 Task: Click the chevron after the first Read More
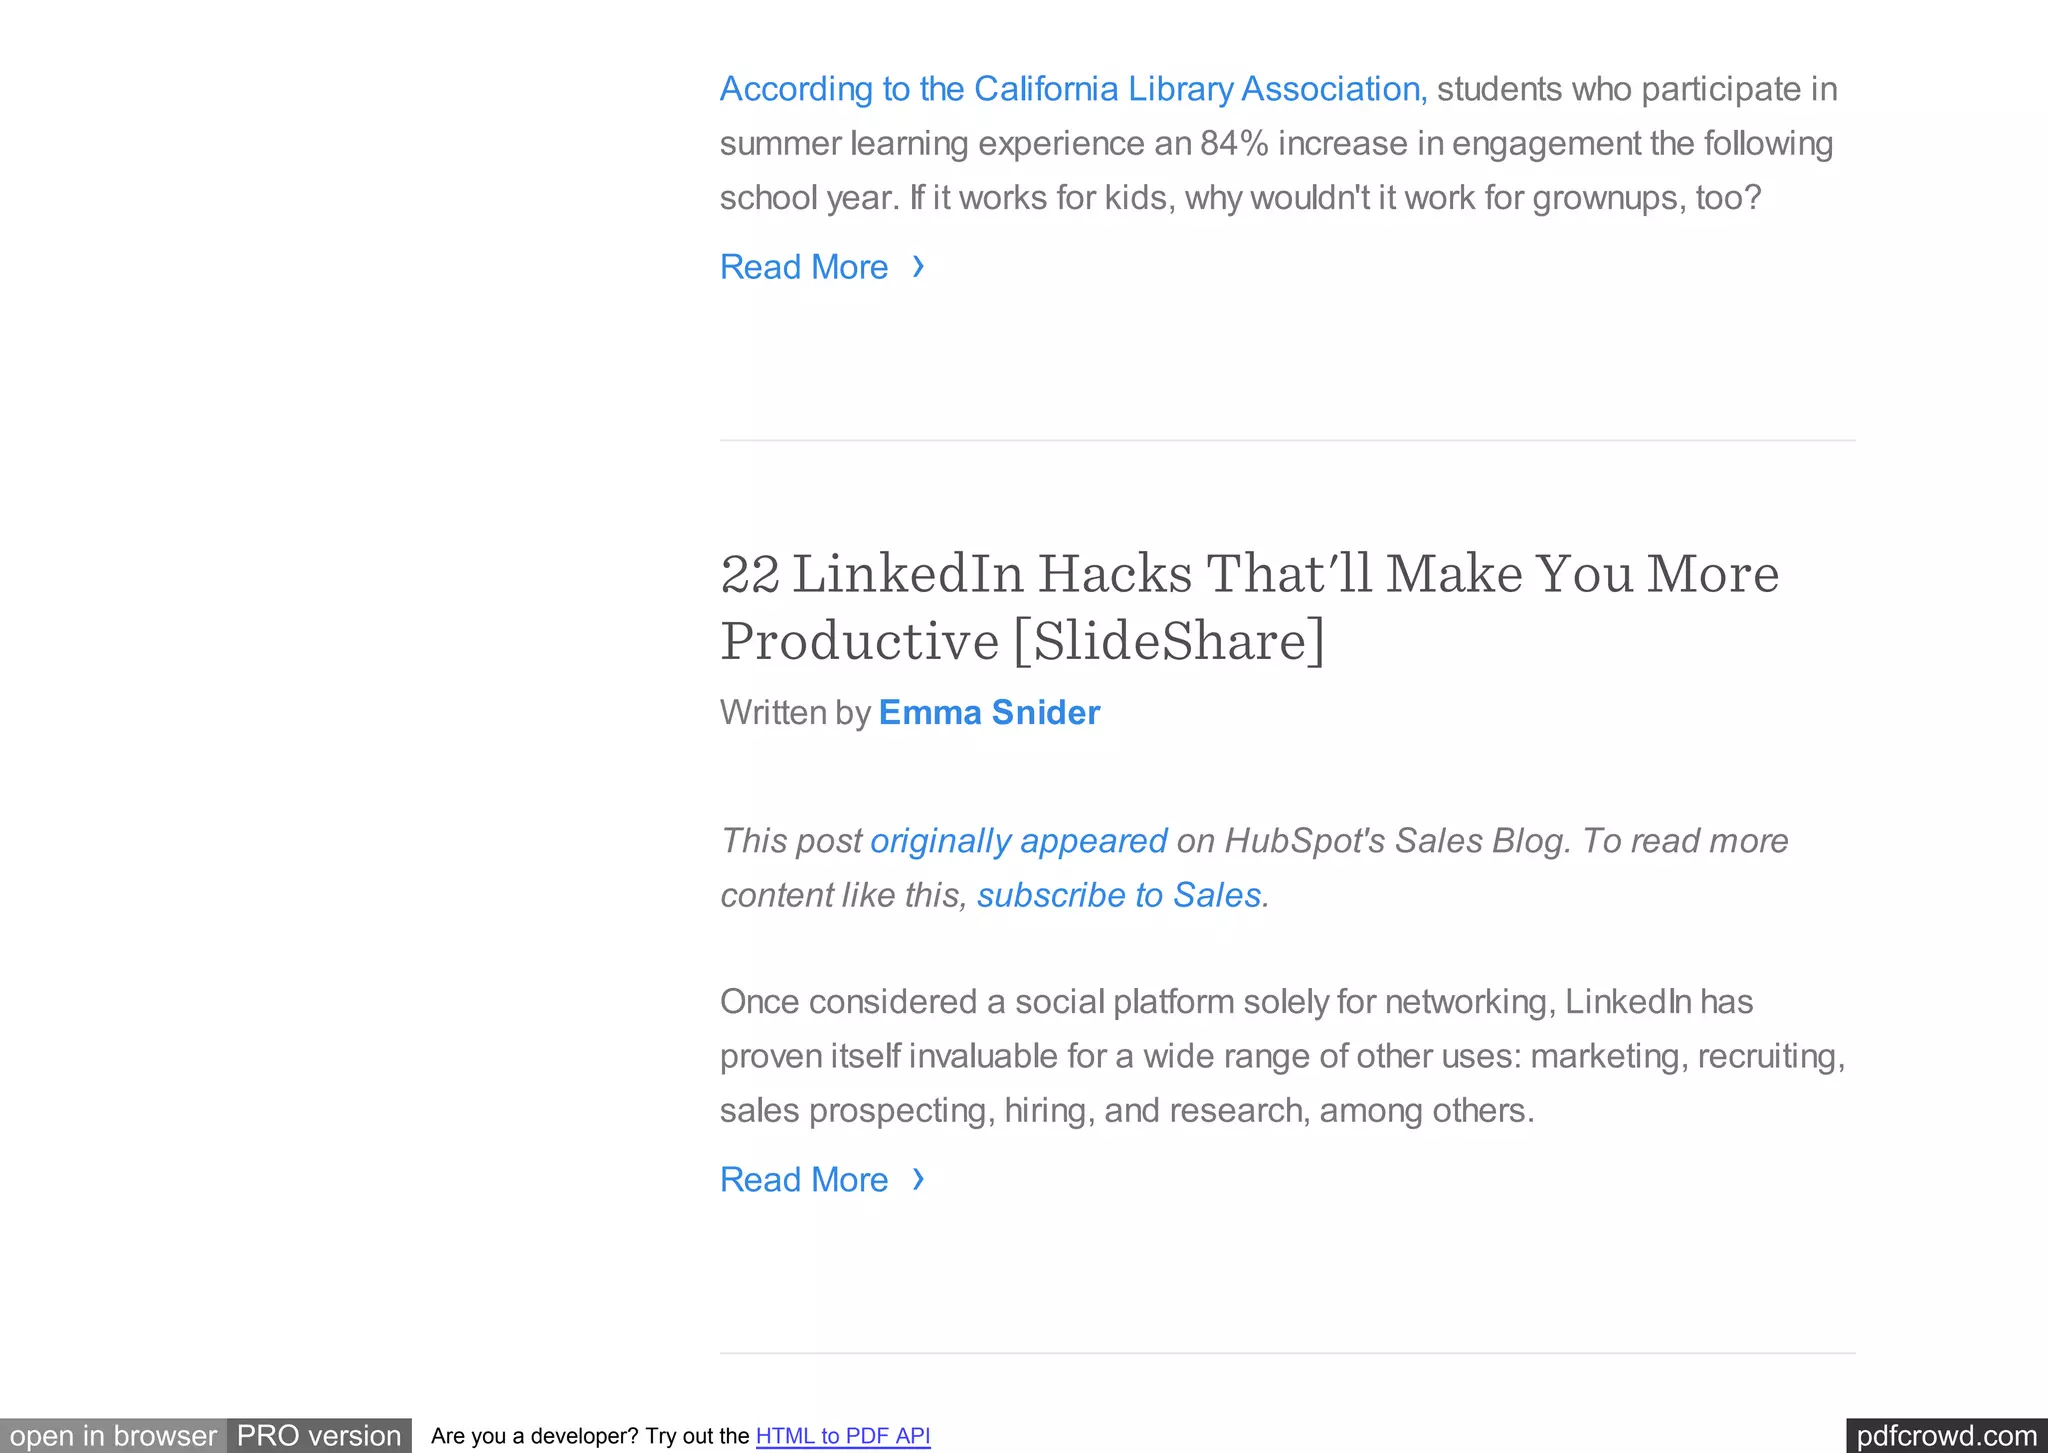click(918, 267)
